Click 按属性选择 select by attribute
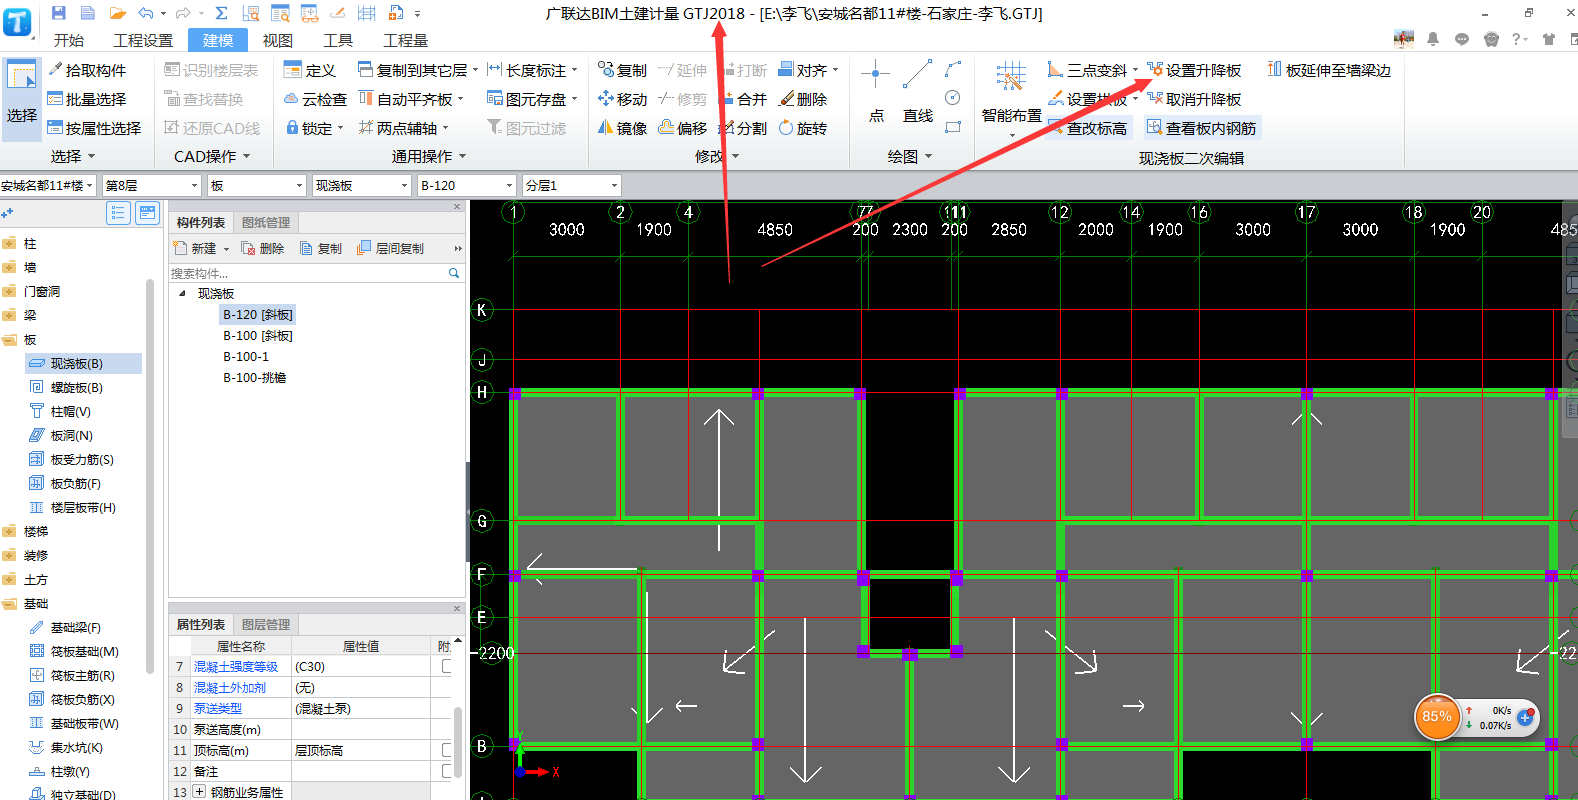 [x=94, y=128]
